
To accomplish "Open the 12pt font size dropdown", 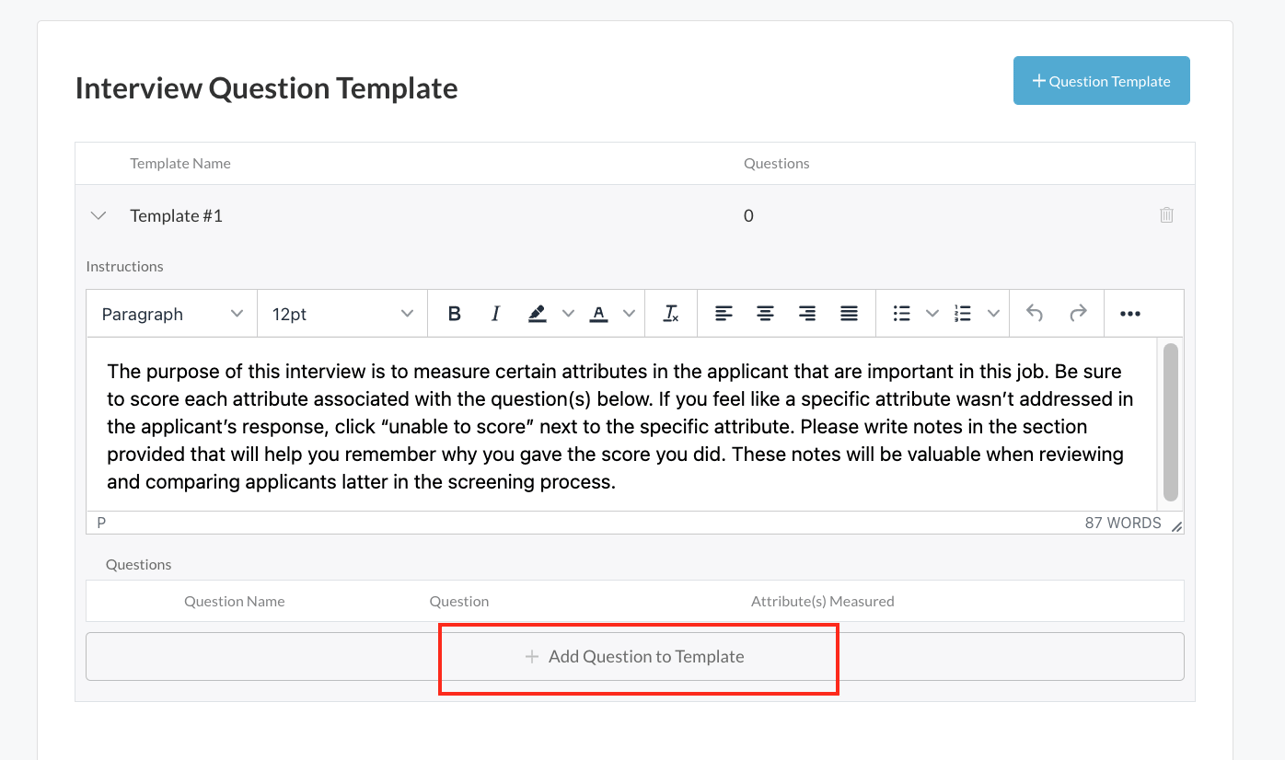I will coord(342,313).
